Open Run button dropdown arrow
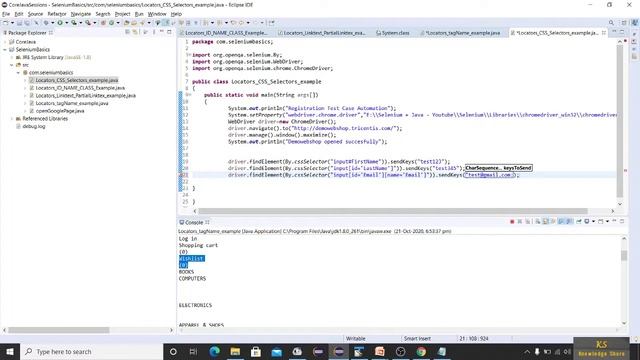This screenshot has width=640, height=360. [67, 23]
